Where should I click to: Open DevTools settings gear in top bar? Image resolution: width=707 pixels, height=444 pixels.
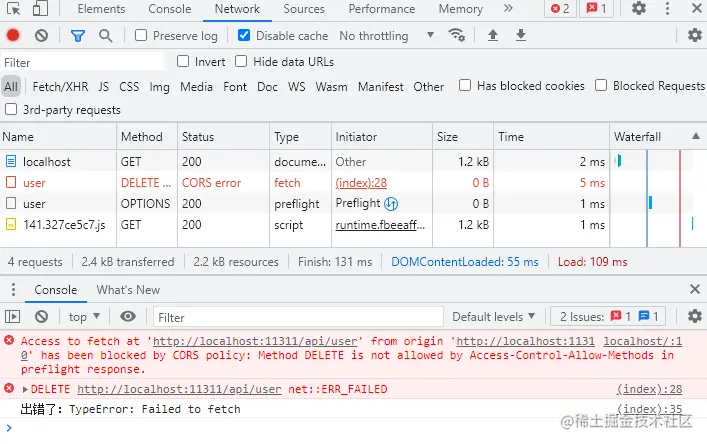tap(638, 9)
